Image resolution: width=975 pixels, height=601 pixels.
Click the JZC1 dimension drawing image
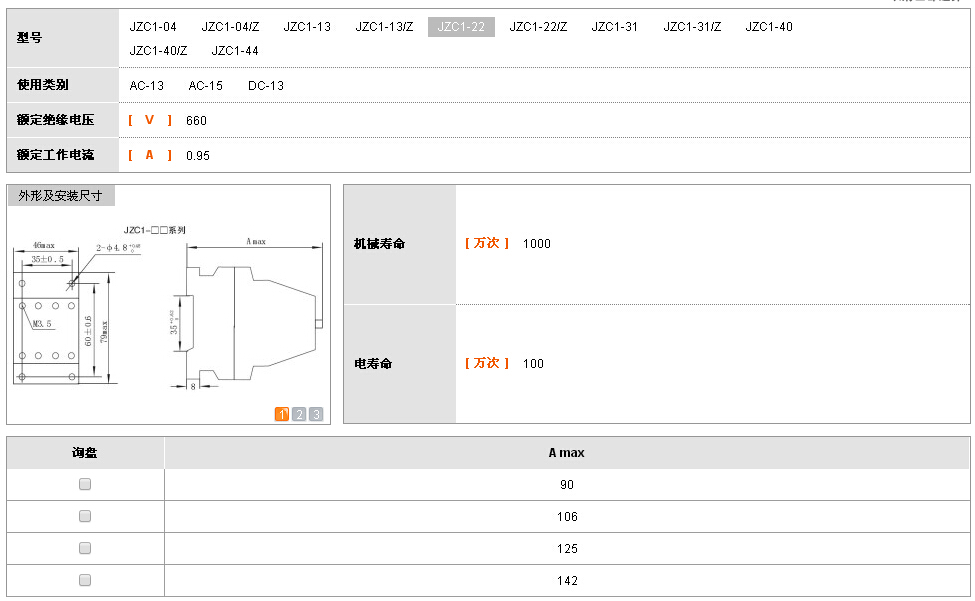coord(168,310)
